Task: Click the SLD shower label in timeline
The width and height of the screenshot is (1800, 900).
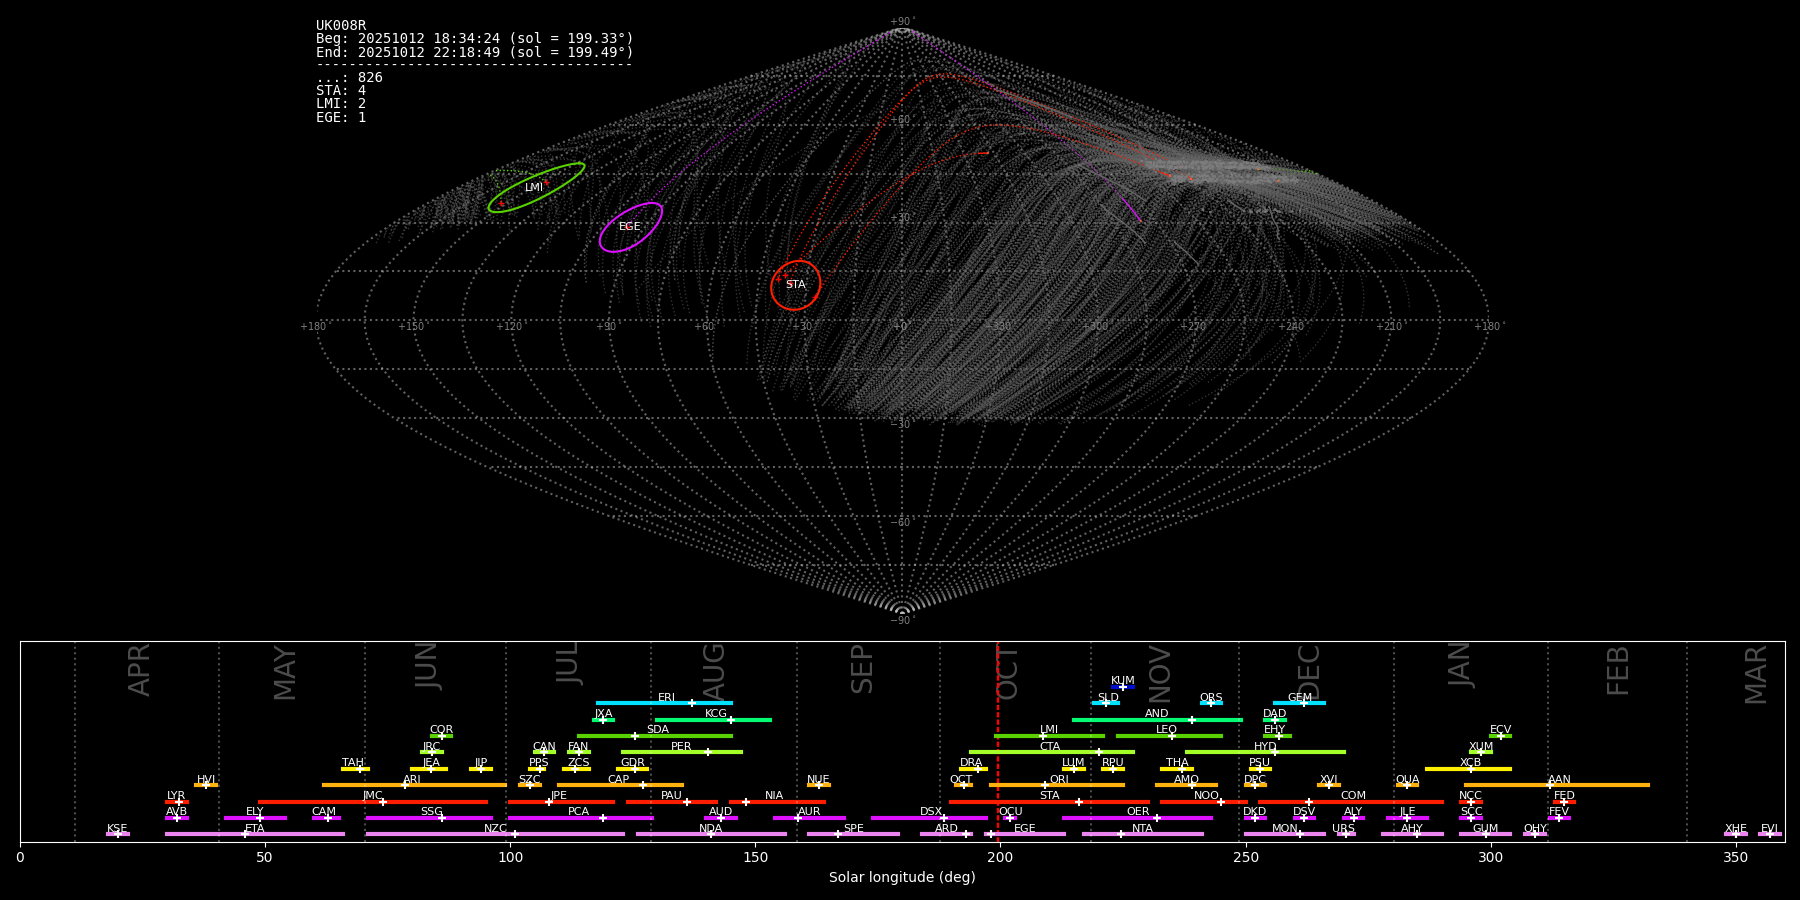Action: pos(1108,698)
